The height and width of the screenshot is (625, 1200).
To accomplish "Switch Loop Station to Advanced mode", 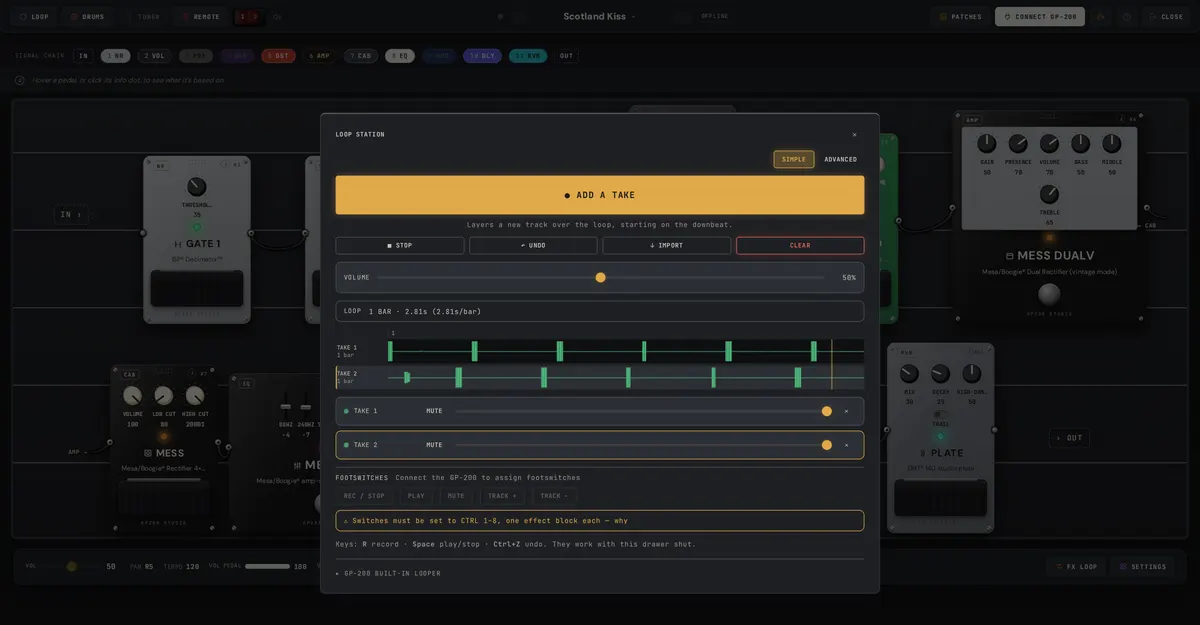I will [840, 159].
